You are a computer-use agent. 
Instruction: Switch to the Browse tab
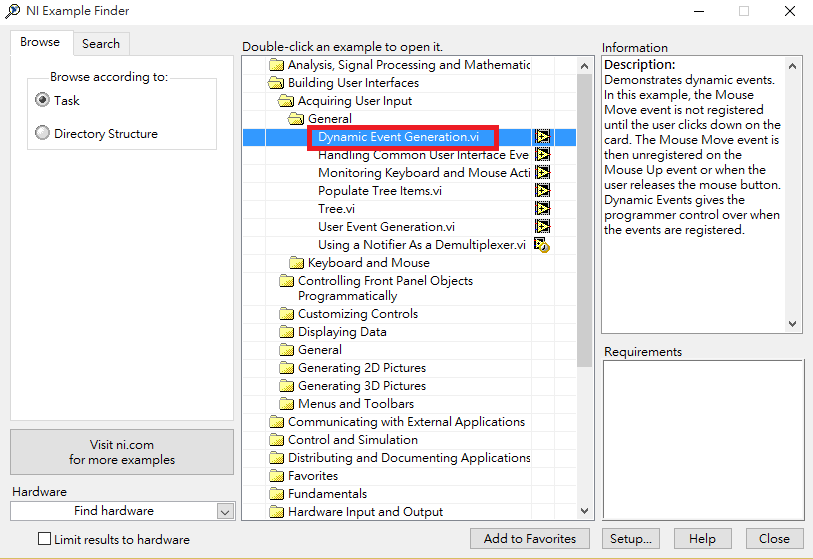tap(40, 42)
